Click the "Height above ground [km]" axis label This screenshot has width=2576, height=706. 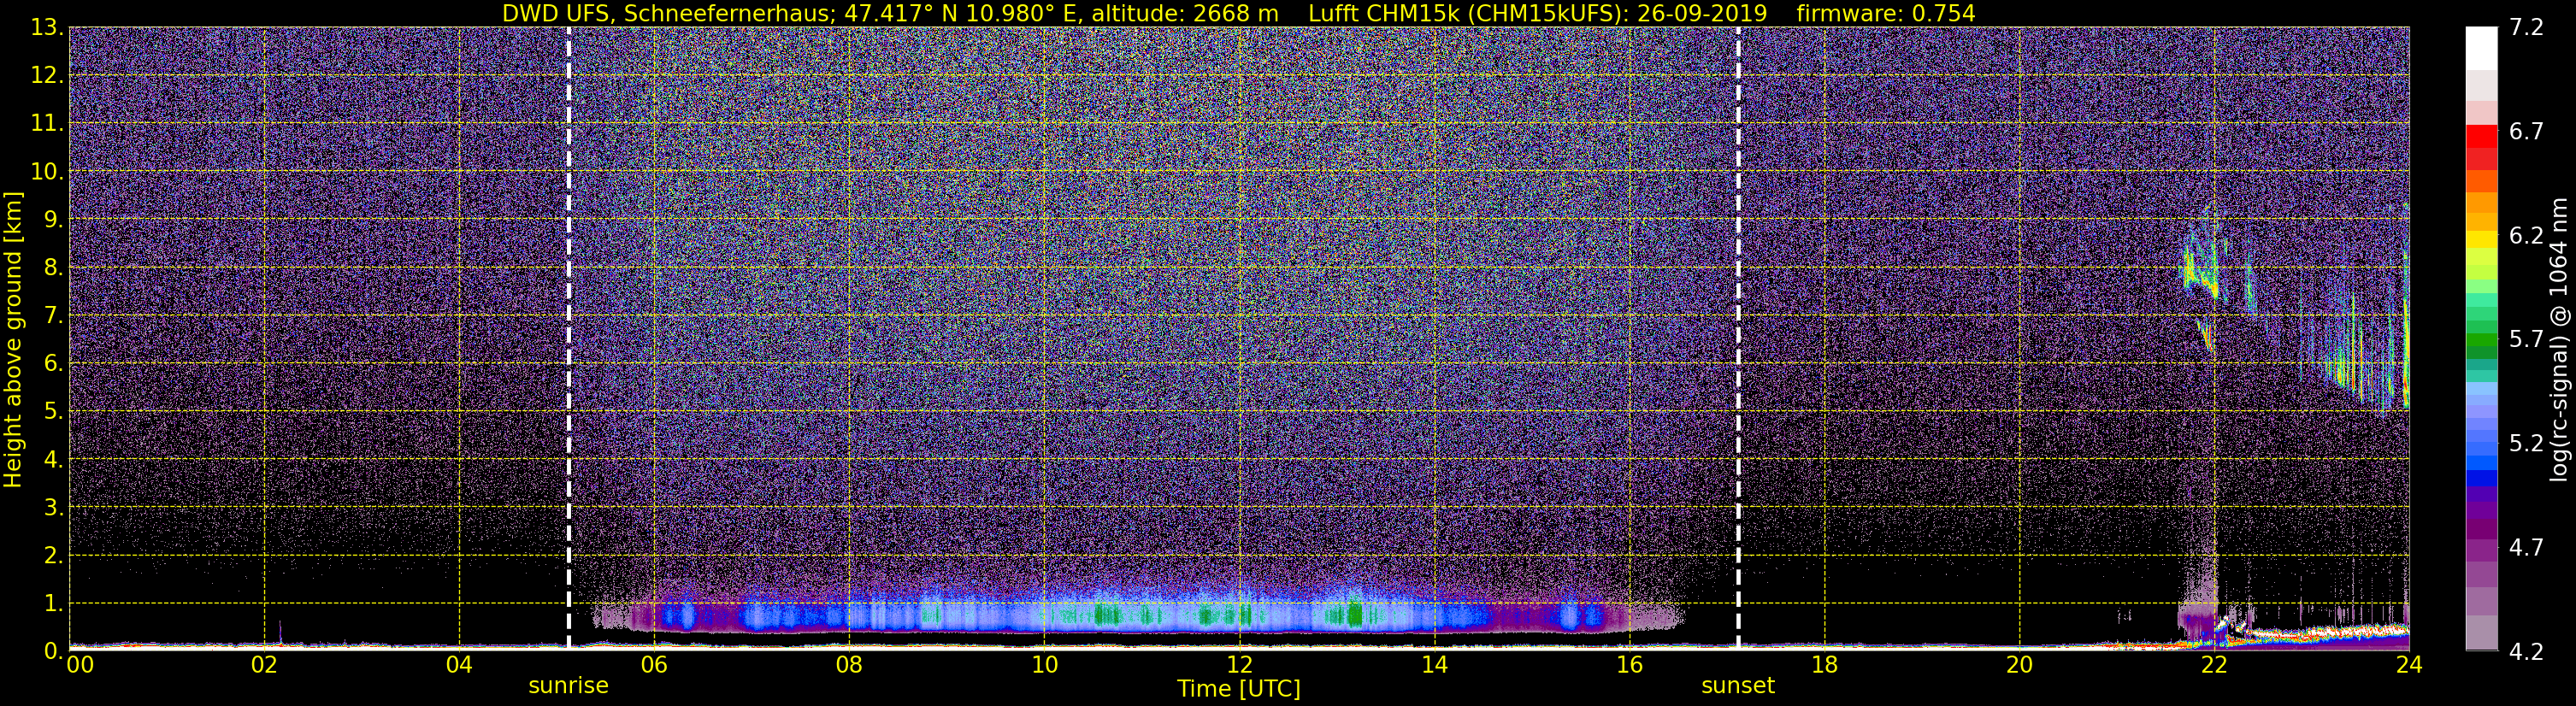click(13, 339)
